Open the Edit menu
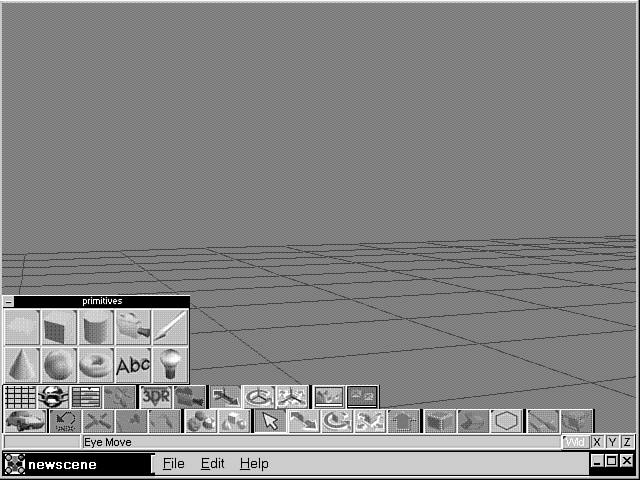This screenshot has width=640, height=480. (213, 464)
